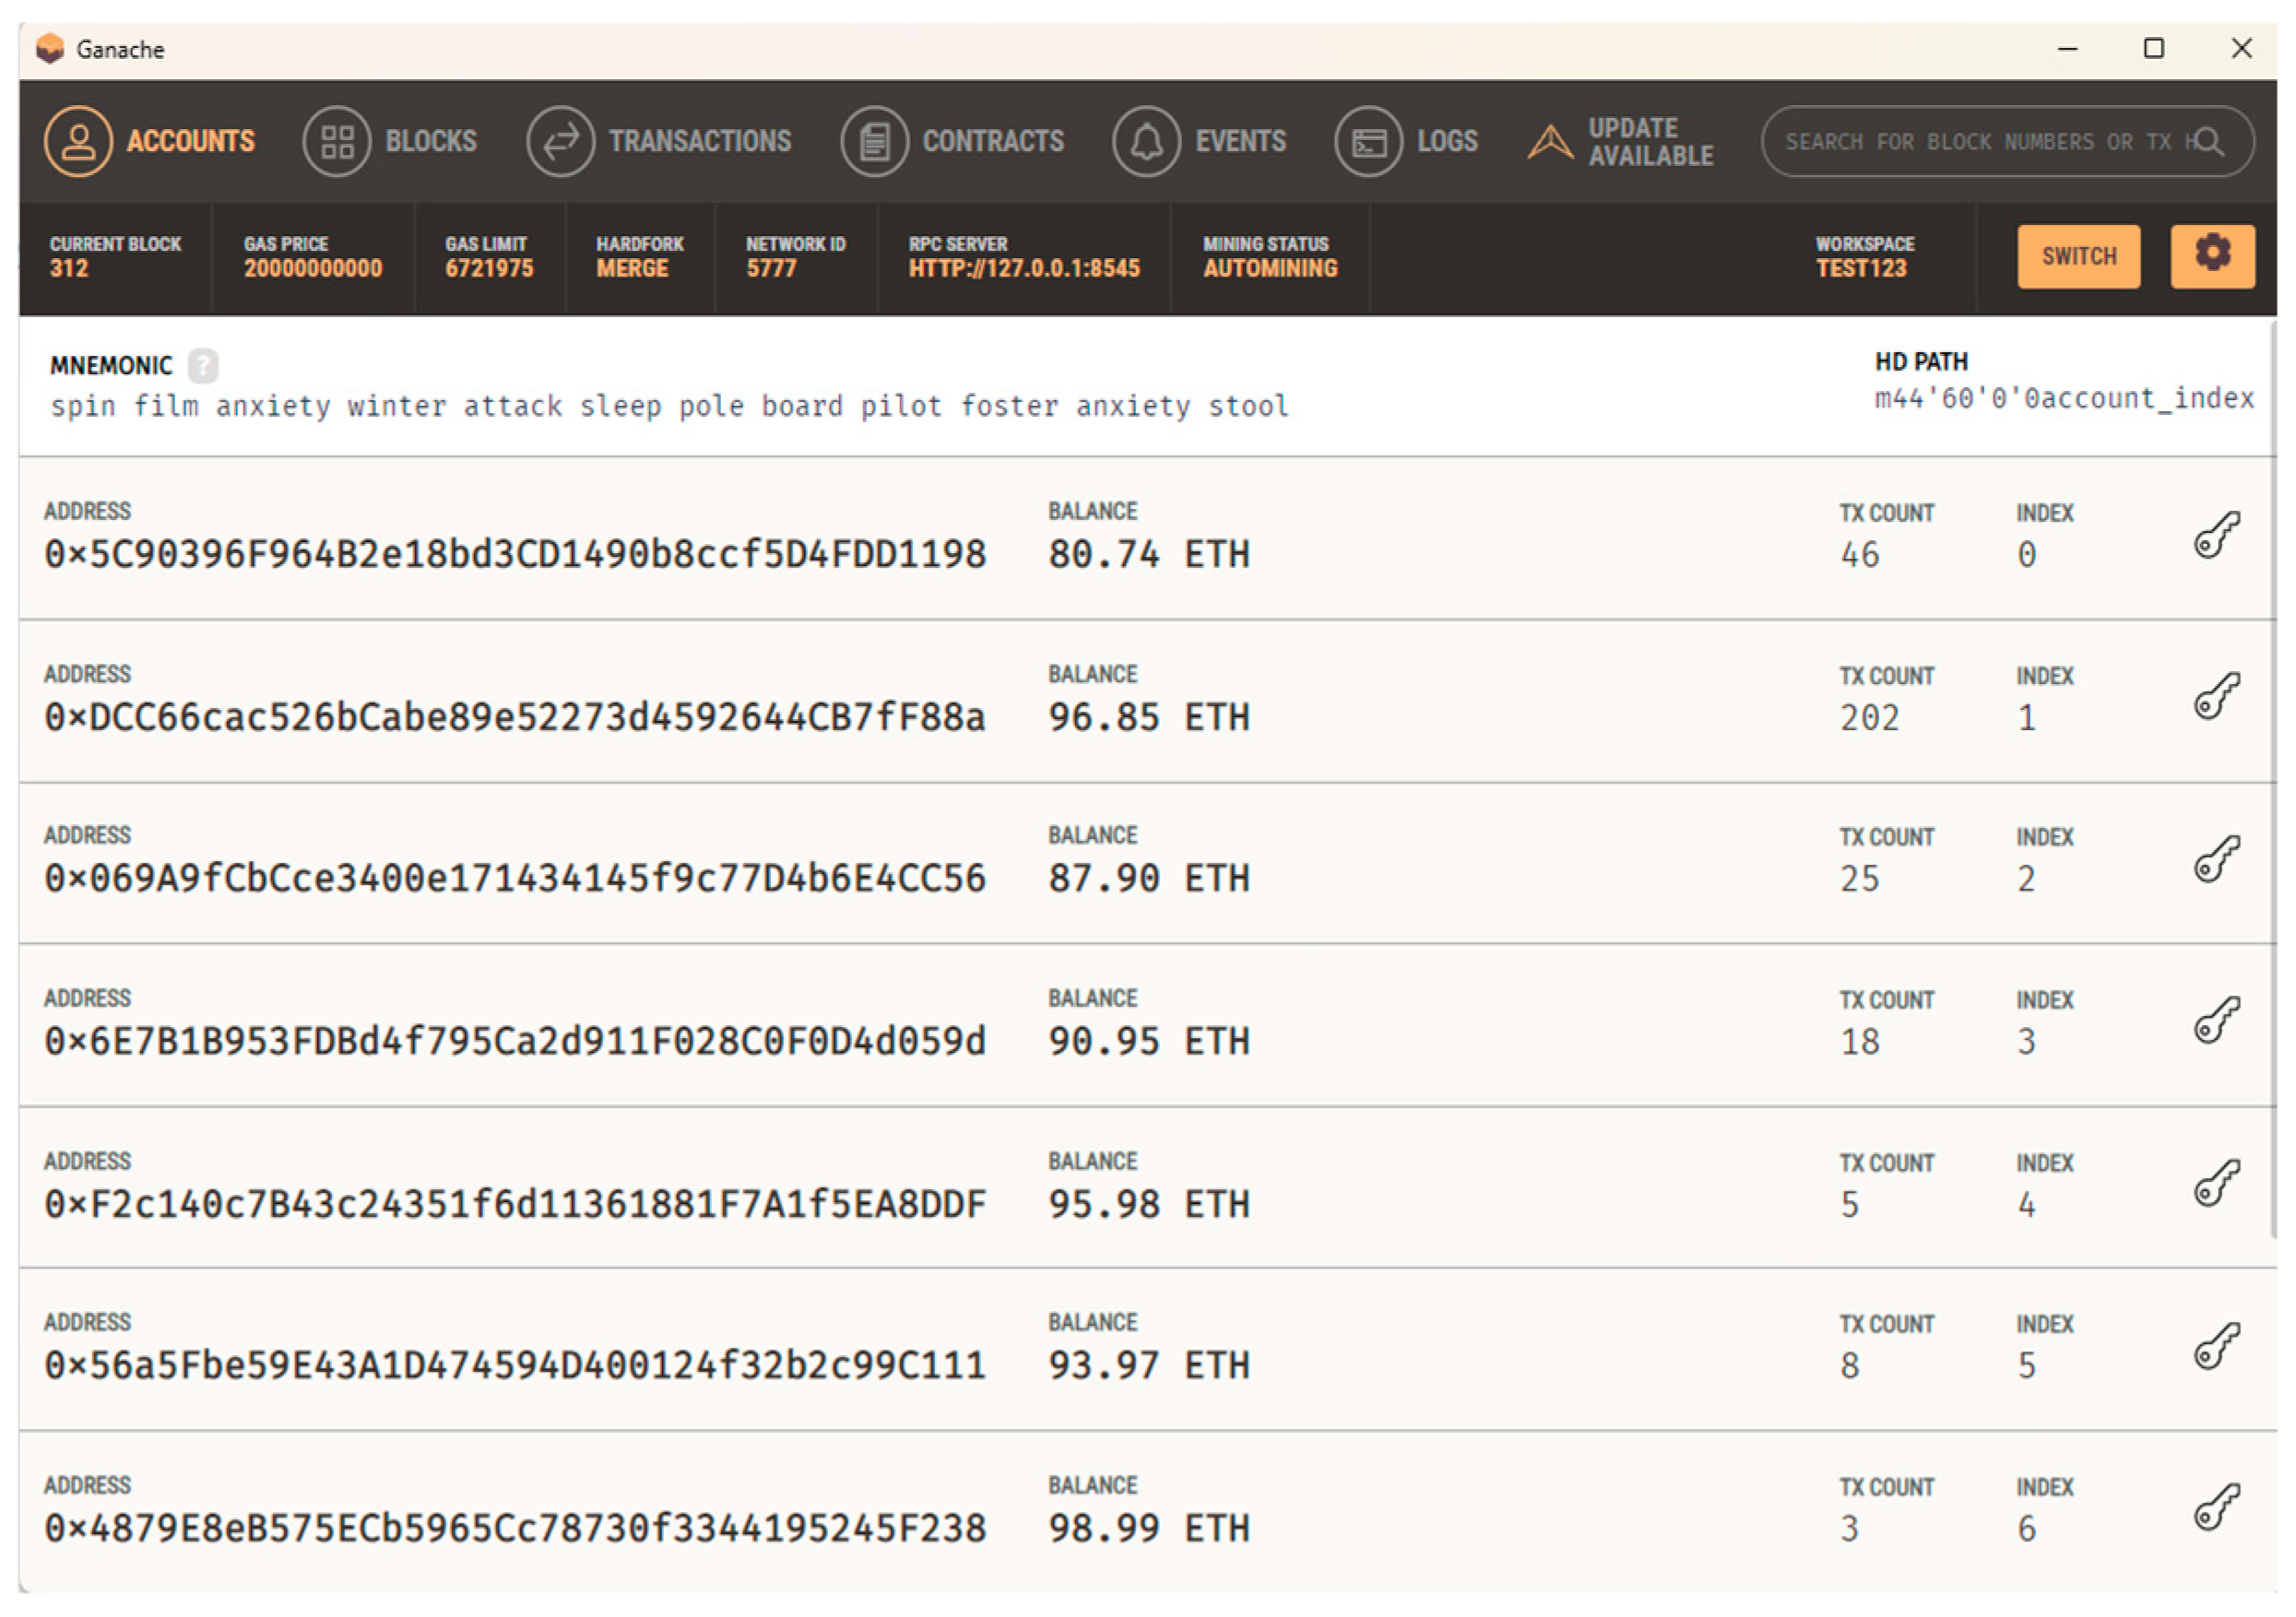Click the gas price value 20000000000
The width and height of the screenshot is (2296, 1617).
pos(313,268)
